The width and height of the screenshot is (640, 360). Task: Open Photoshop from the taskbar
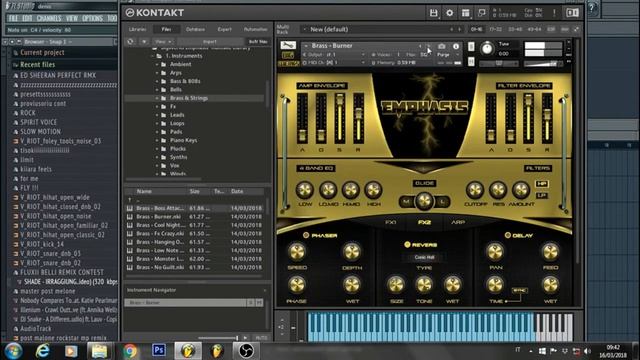click(x=159, y=350)
